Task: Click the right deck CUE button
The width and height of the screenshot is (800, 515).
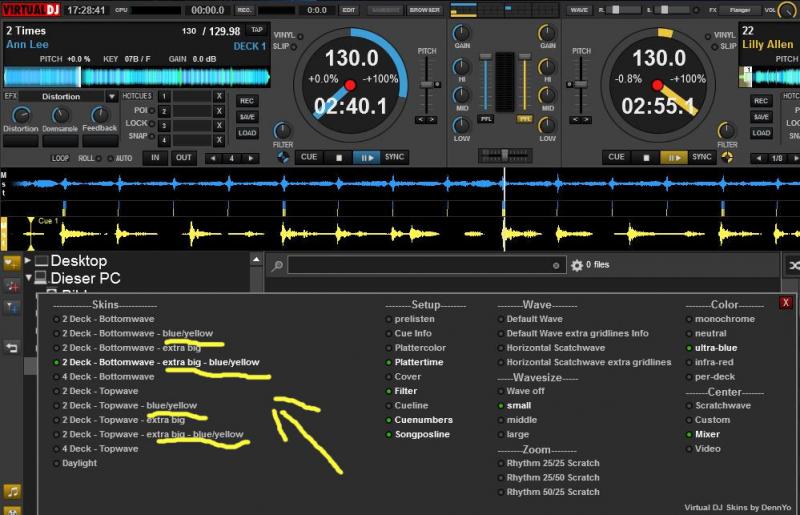Action: point(616,157)
